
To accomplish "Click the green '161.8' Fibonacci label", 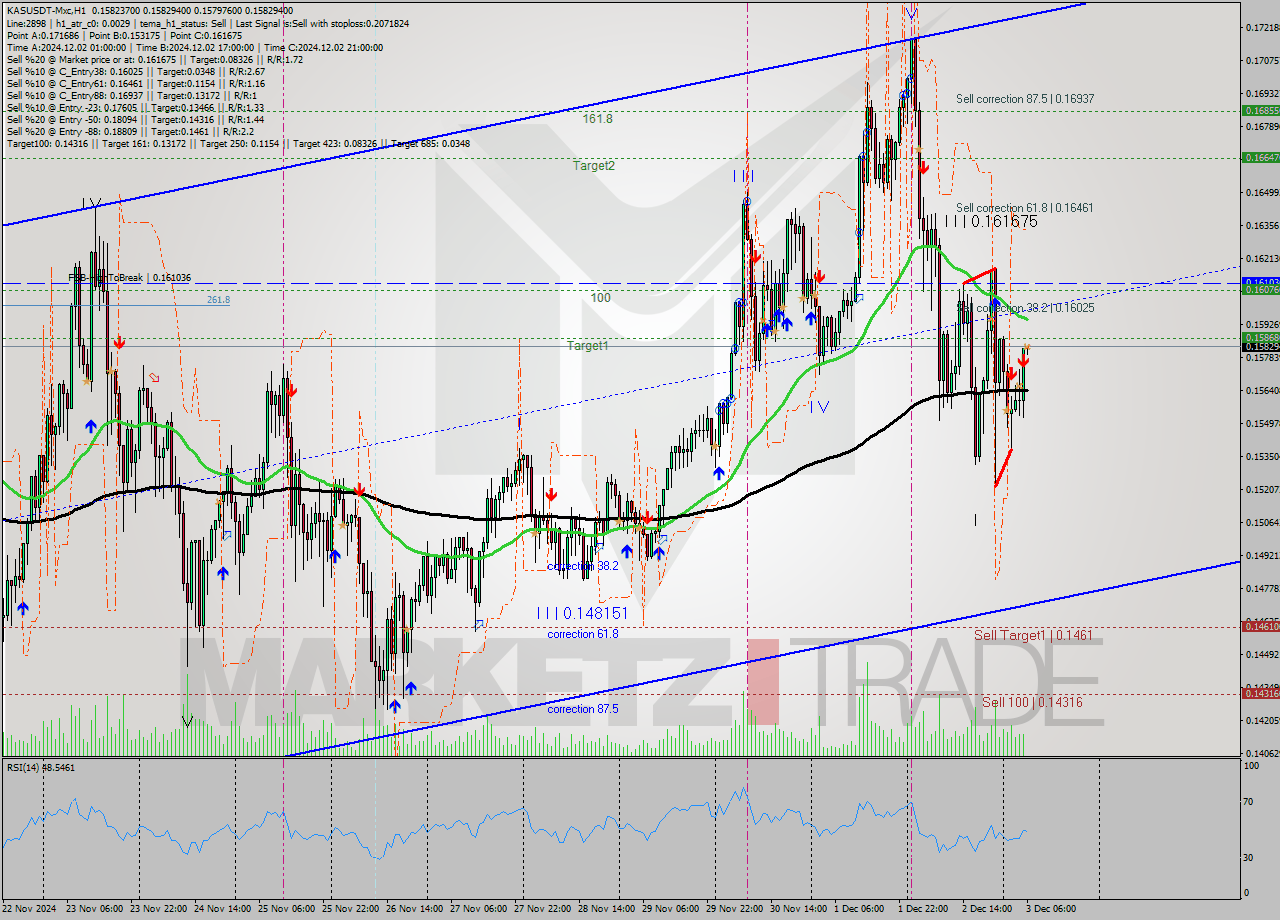I will [598, 118].
